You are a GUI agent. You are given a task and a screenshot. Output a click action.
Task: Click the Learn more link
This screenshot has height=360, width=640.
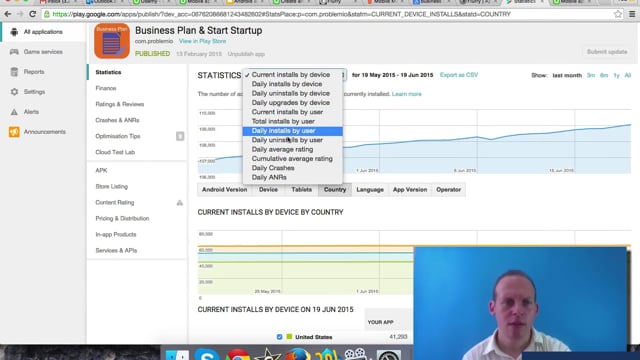point(407,94)
